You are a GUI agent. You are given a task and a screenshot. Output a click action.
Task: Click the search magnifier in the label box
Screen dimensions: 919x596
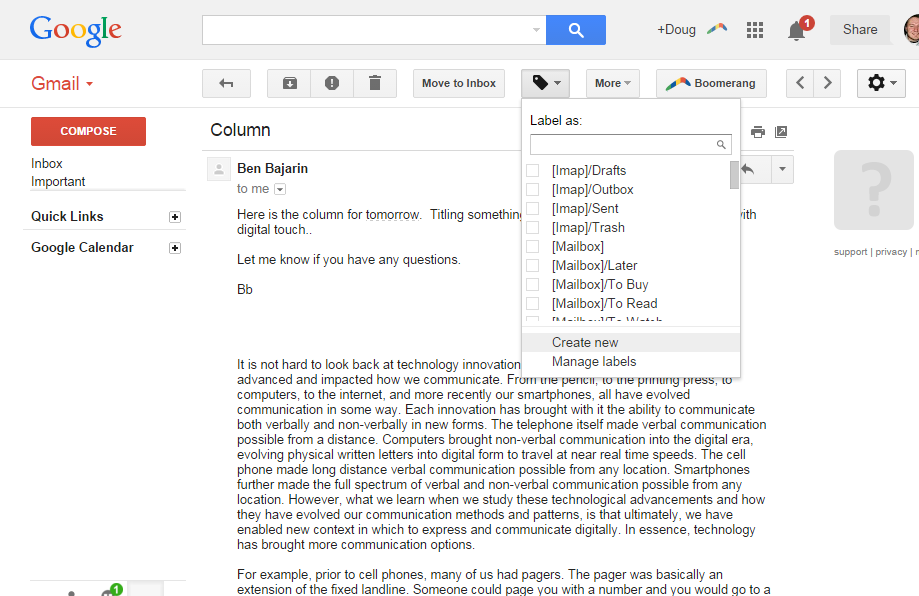pos(721,144)
